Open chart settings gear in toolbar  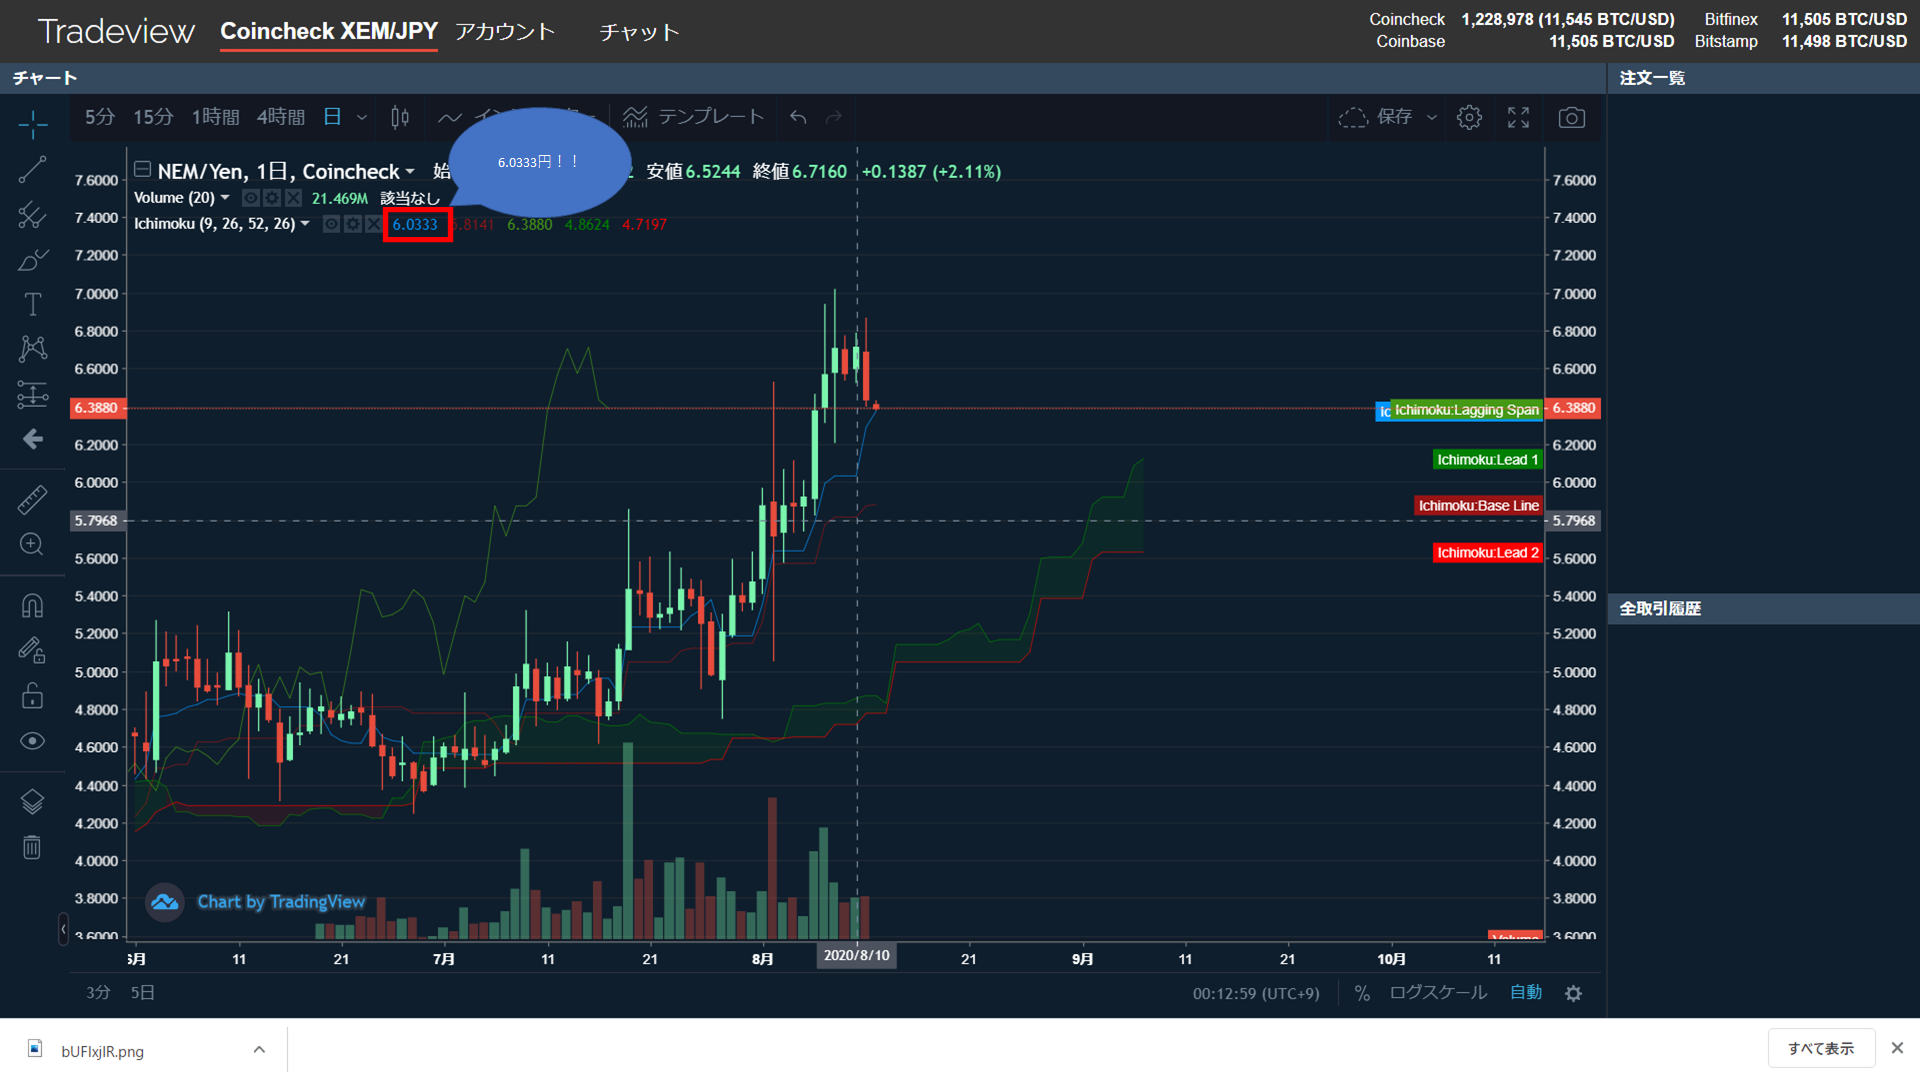pyautogui.click(x=1469, y=117)
